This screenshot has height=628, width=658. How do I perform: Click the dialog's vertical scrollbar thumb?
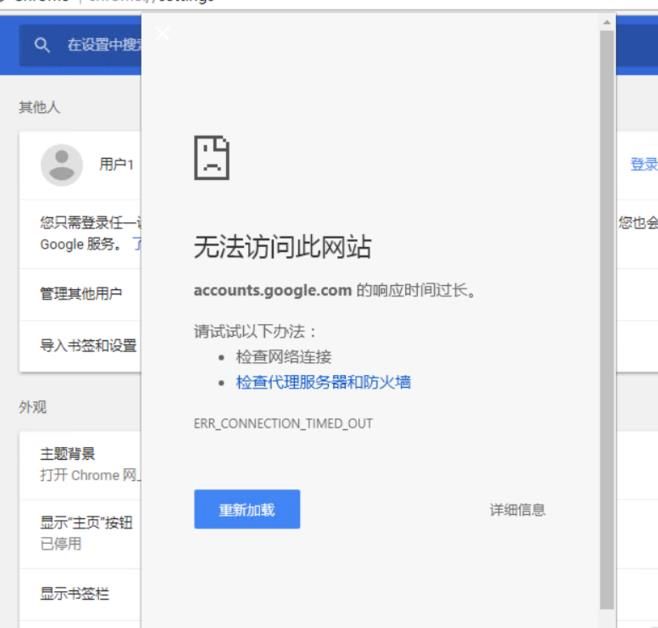[606, 320]
